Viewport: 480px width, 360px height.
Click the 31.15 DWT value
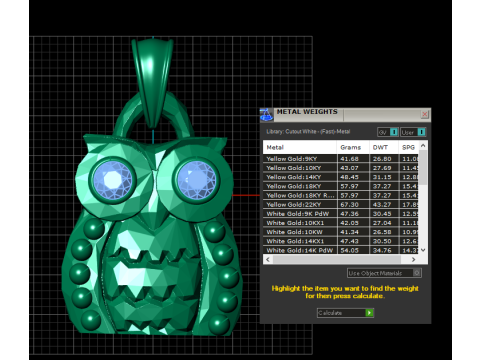click(382, 177)
